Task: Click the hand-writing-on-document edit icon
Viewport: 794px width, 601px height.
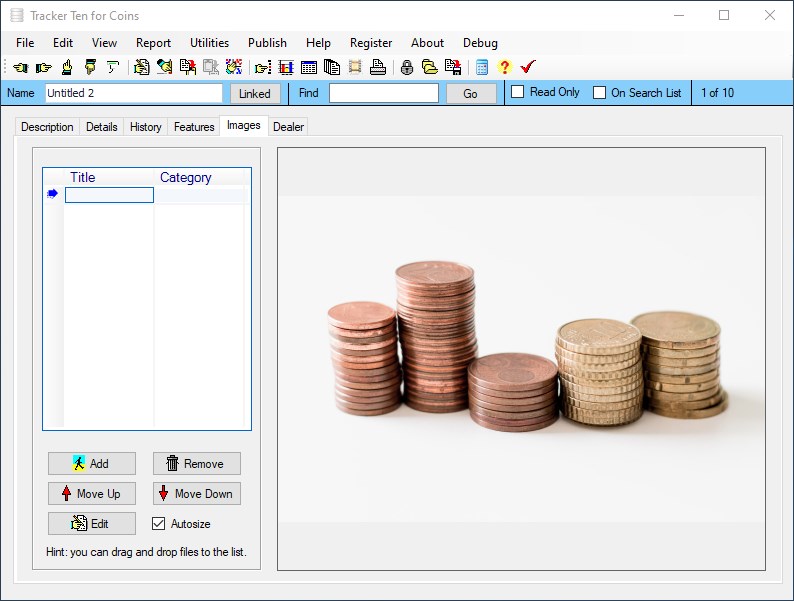Action: click(141, 67)
